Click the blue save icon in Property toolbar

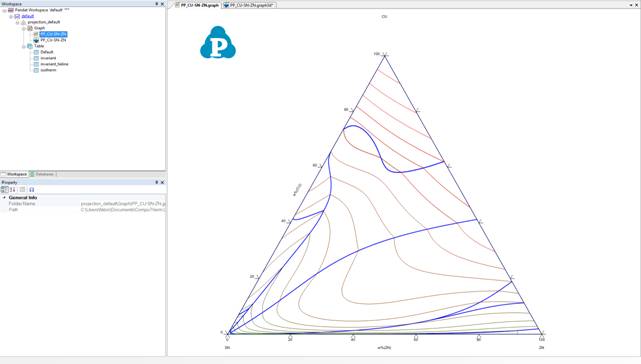pos(31,190)
